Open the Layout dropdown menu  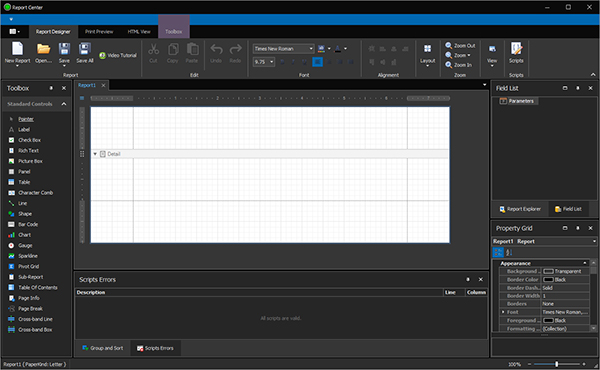point(427,54)
